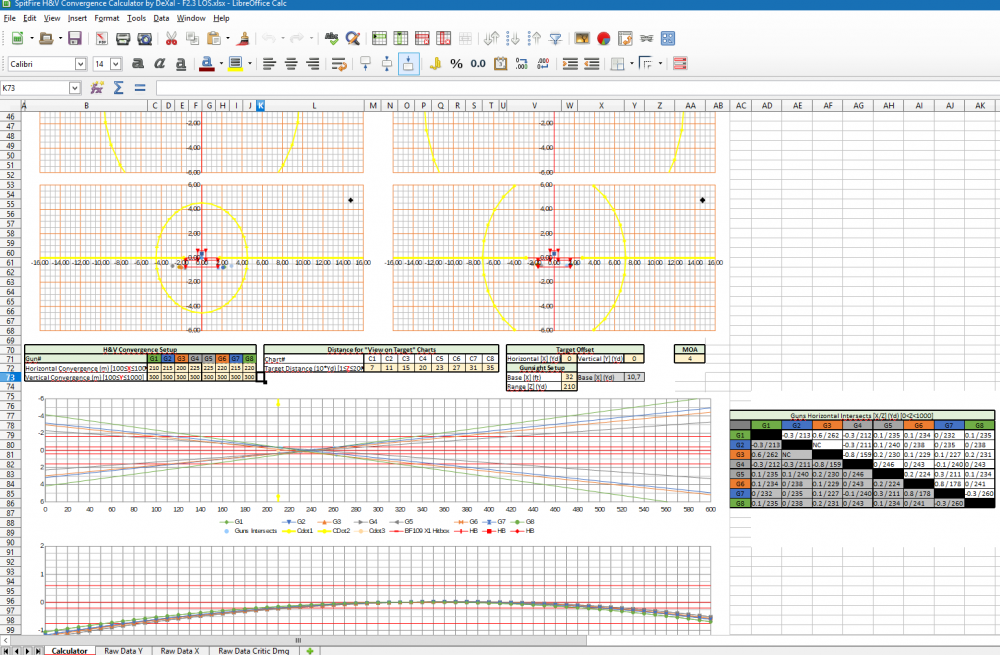
Task: Toggle Align Bottom vertical alignment
Action: coord(408,64)
